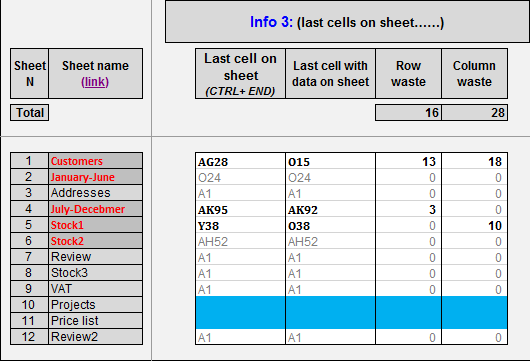Select the 'Last cell on sheet' header
This screenshot has height=361, width=530.
click(x=240, y=73)
